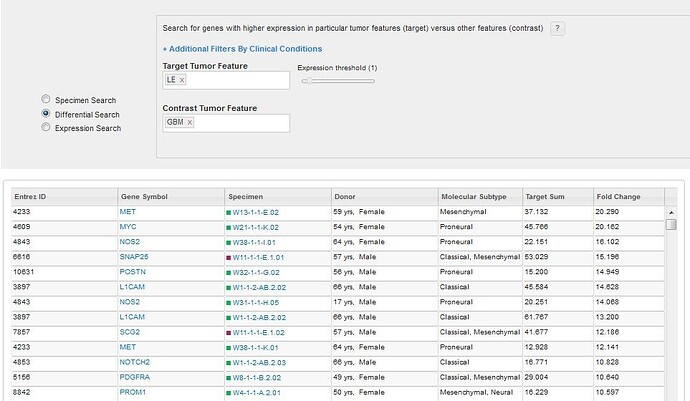This screenshot has width=690, height=401.
Task: Select the Differential Search radio button
Action: (x=46, y=113)
